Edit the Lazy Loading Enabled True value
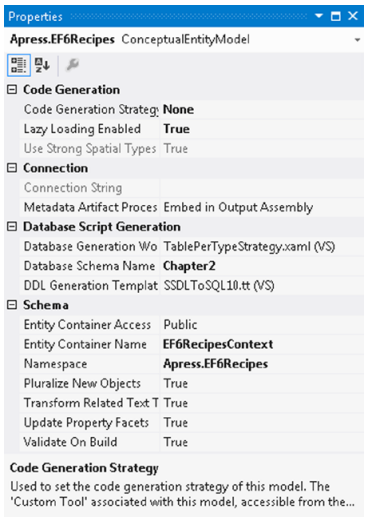The height and width of the screenshot is (527, 370). 262,129
